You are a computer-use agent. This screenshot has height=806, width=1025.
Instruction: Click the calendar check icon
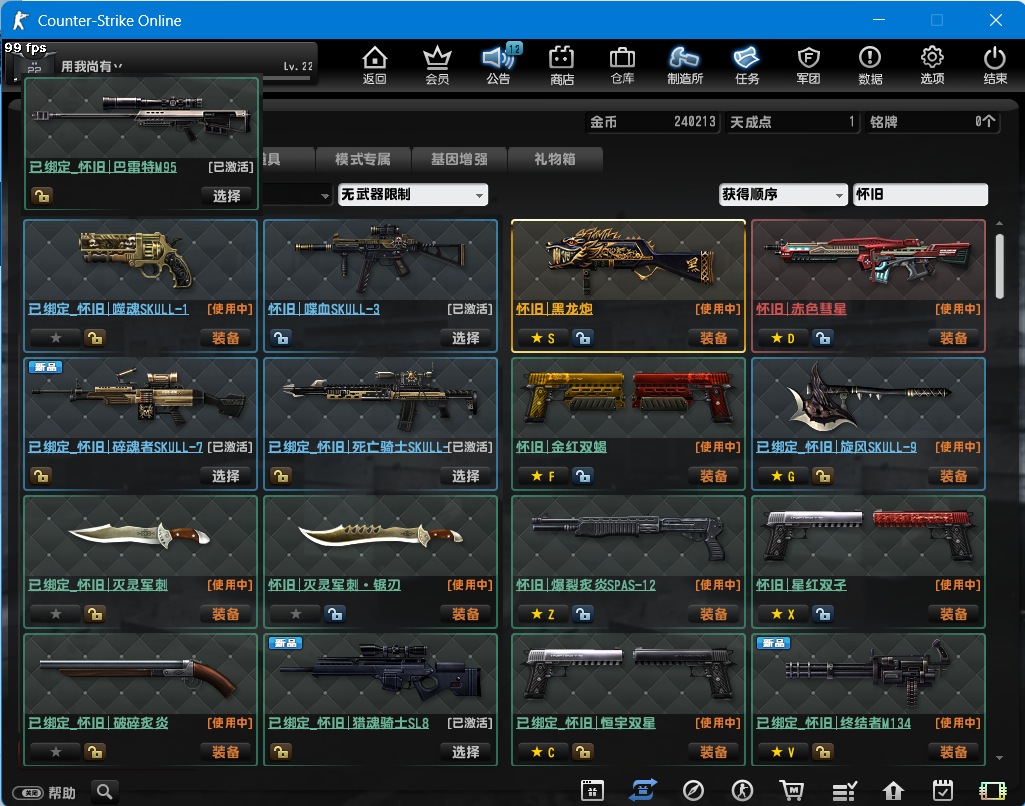[x=943, y=790]
